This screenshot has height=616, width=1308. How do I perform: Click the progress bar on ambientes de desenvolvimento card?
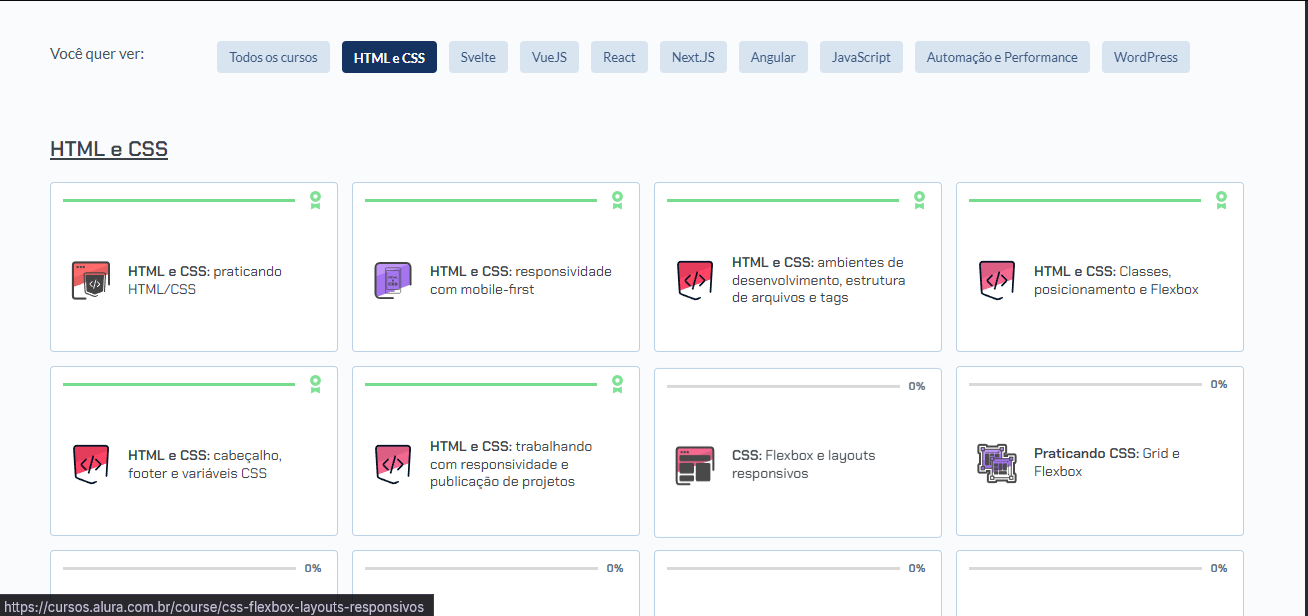783,200
